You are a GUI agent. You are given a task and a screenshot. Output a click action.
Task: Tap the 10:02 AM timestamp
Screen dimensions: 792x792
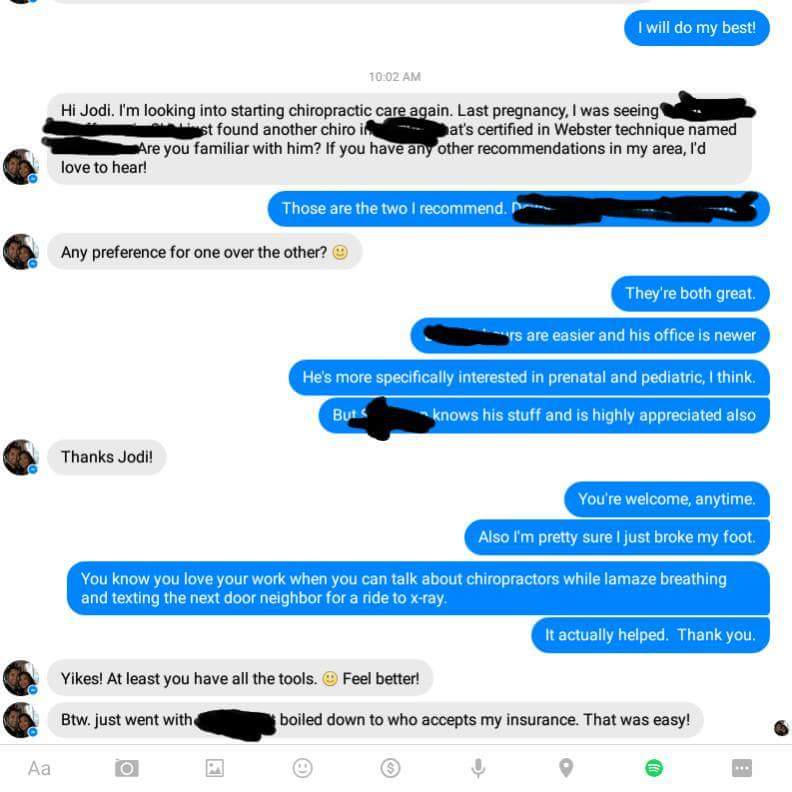tap(394, 77)
